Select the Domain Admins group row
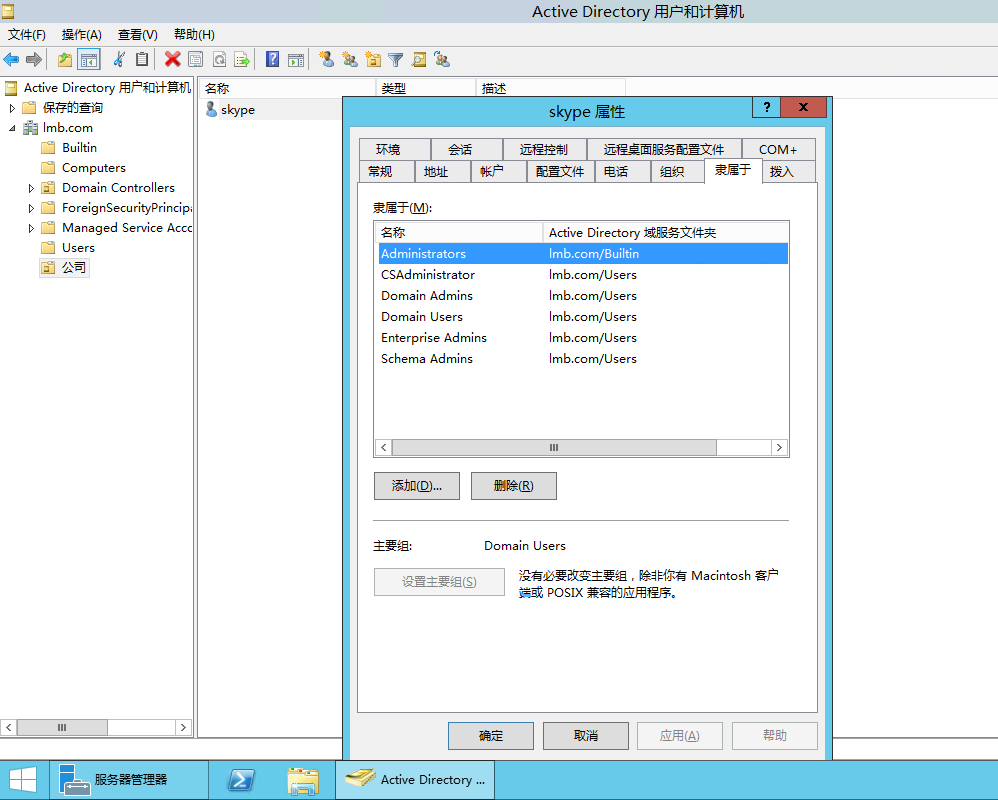998x800 pixels. click(583, 295)
